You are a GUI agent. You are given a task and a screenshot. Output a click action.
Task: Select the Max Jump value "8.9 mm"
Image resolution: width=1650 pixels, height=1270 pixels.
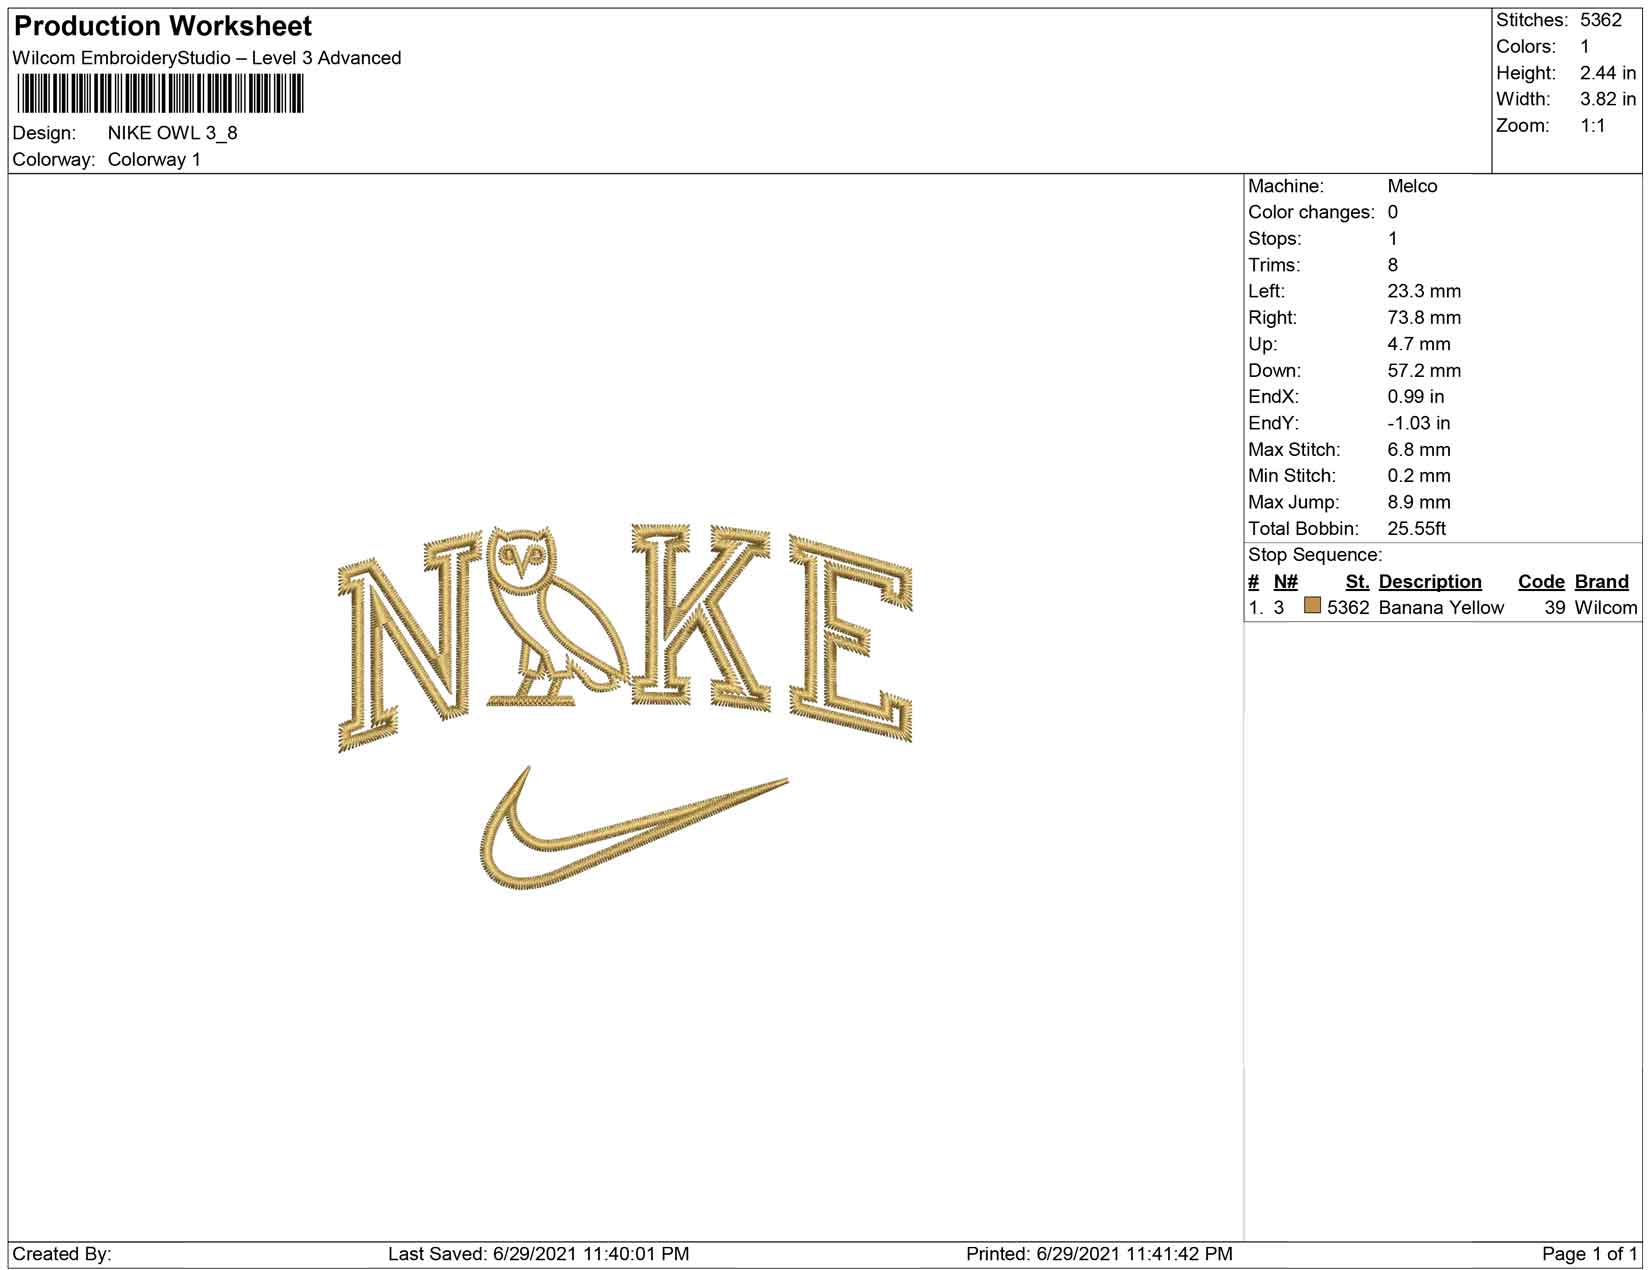click(x=1419, y=503)
